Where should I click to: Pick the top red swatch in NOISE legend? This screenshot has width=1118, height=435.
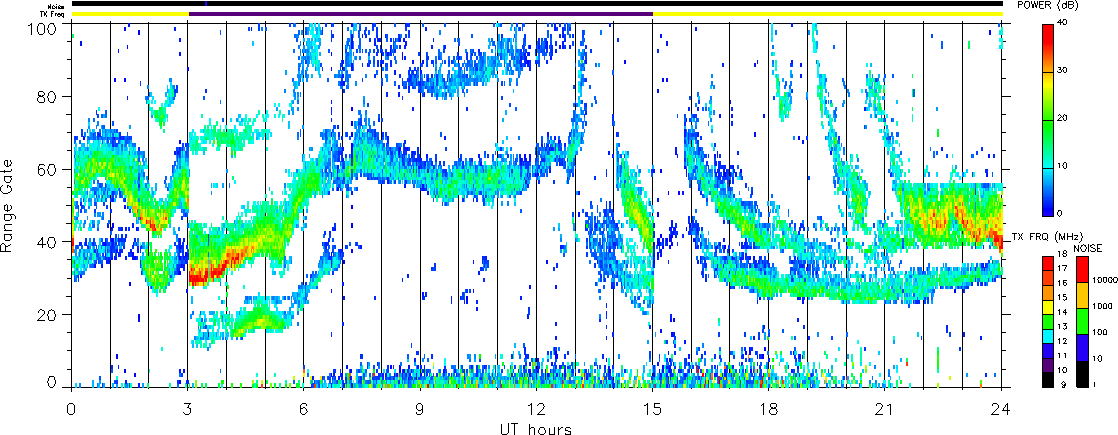coord(1082,270)
